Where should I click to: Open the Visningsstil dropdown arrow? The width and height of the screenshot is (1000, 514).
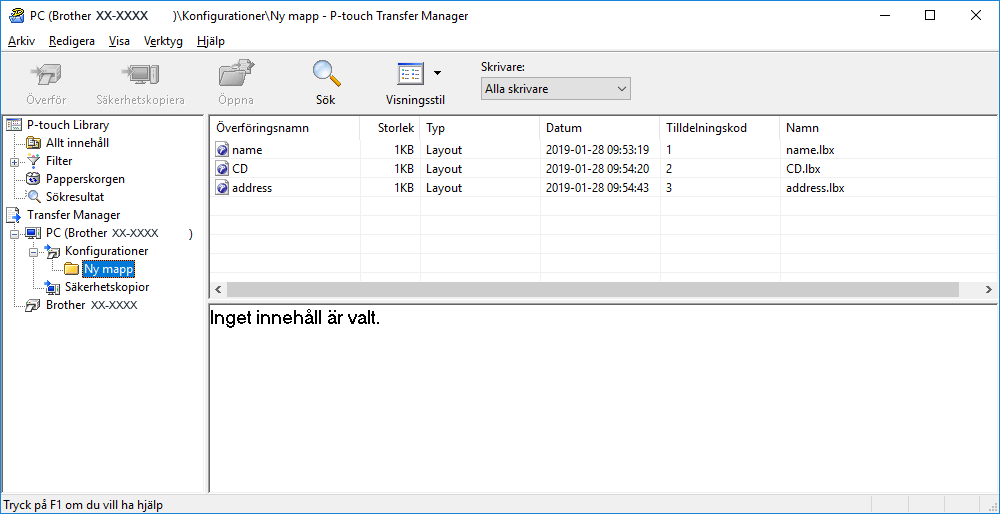click(437, 73)
